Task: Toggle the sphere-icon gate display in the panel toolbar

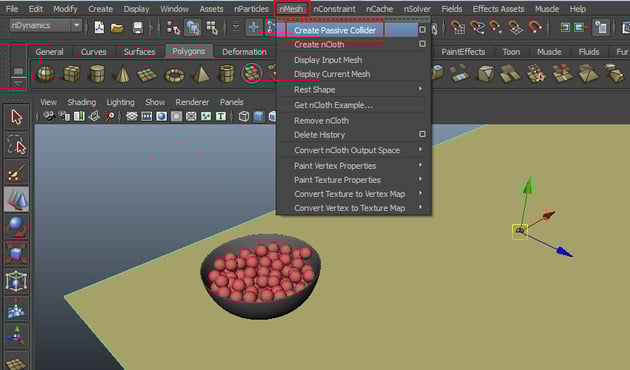Action: coord(162,117)
